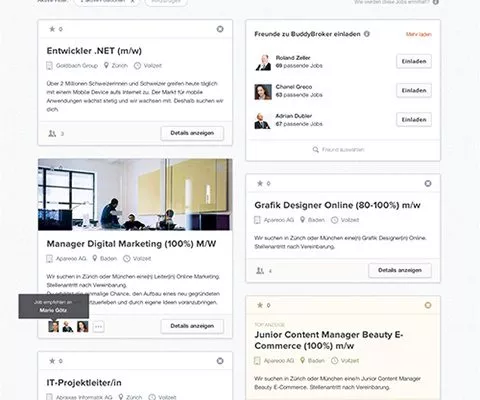Dismiss the IT-Projektleiter/in job card
480x400 pixels.
coord(220,361)
